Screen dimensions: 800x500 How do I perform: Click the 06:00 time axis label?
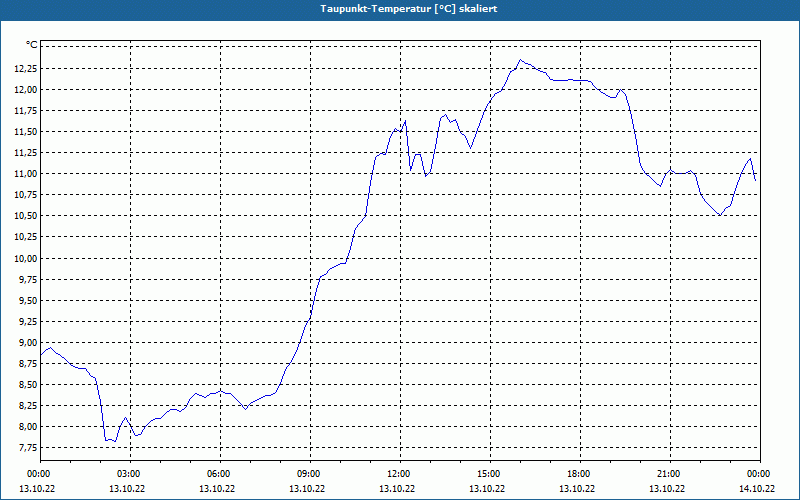(x=220, y=474)
